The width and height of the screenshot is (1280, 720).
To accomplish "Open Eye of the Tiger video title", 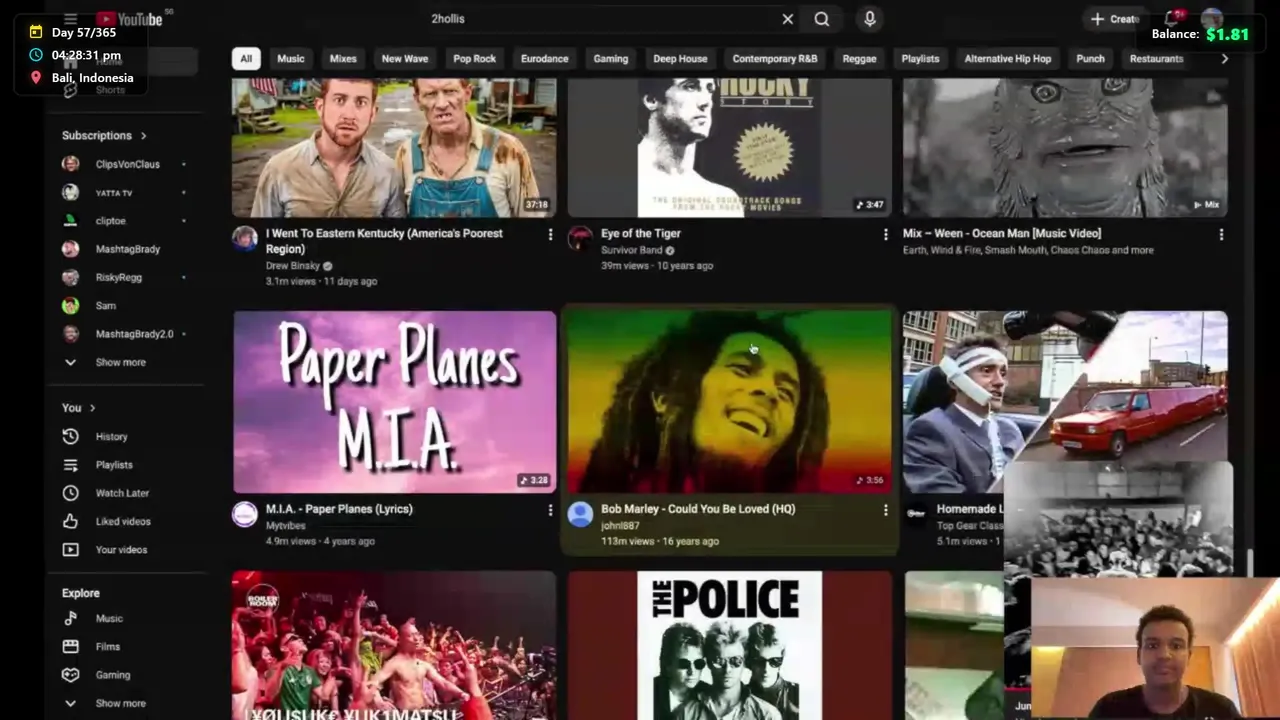I will [x=641, y=234].
